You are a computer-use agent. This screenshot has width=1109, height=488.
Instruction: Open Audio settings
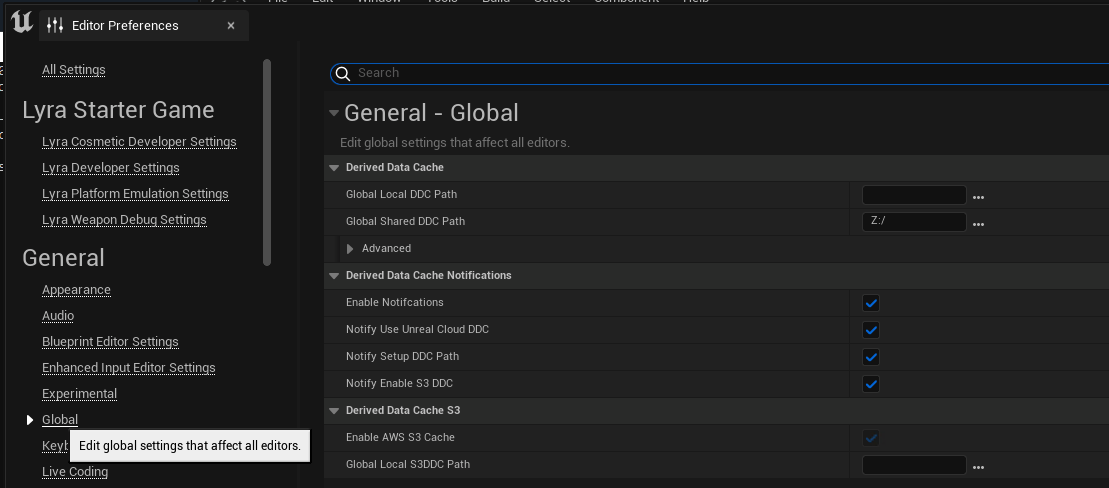(58, 315)
